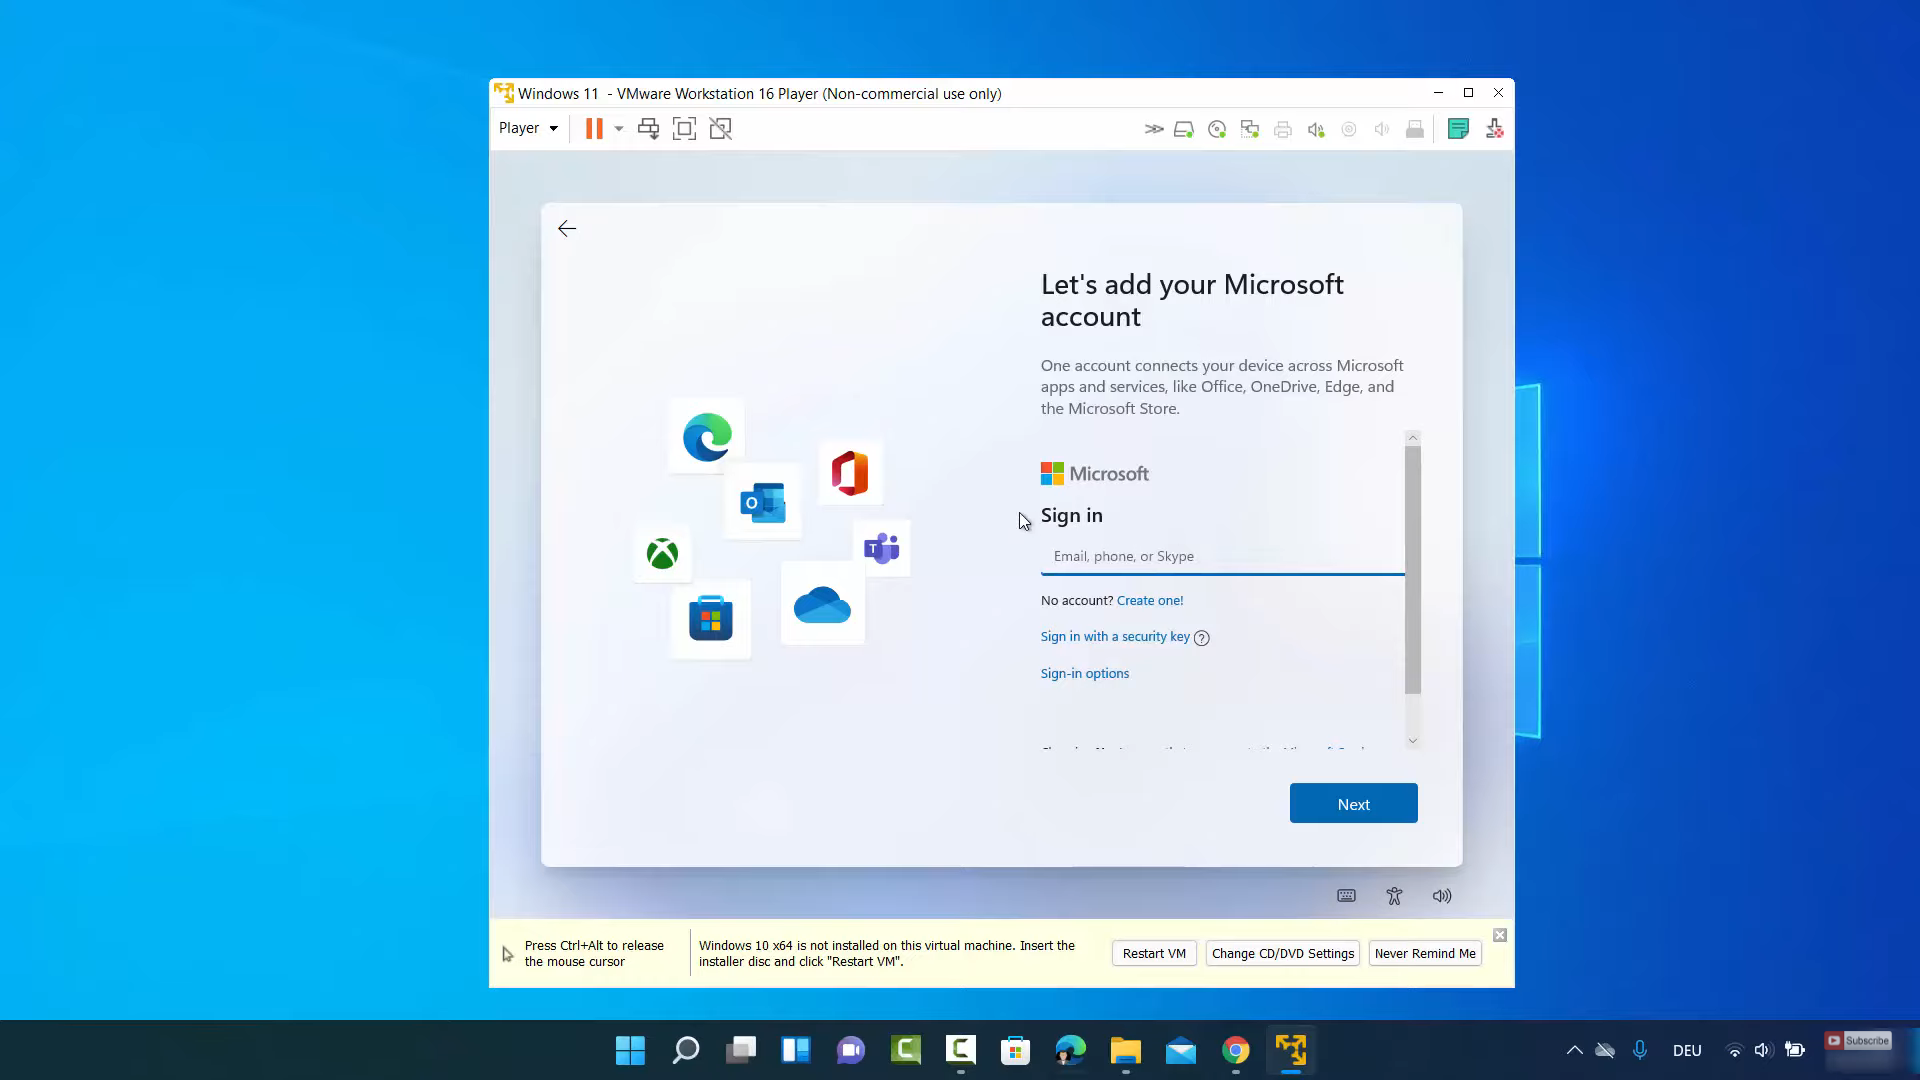Open the power options dropdown arrow
Viewport: 1920px width, 1080px height.
click(619, 128)
